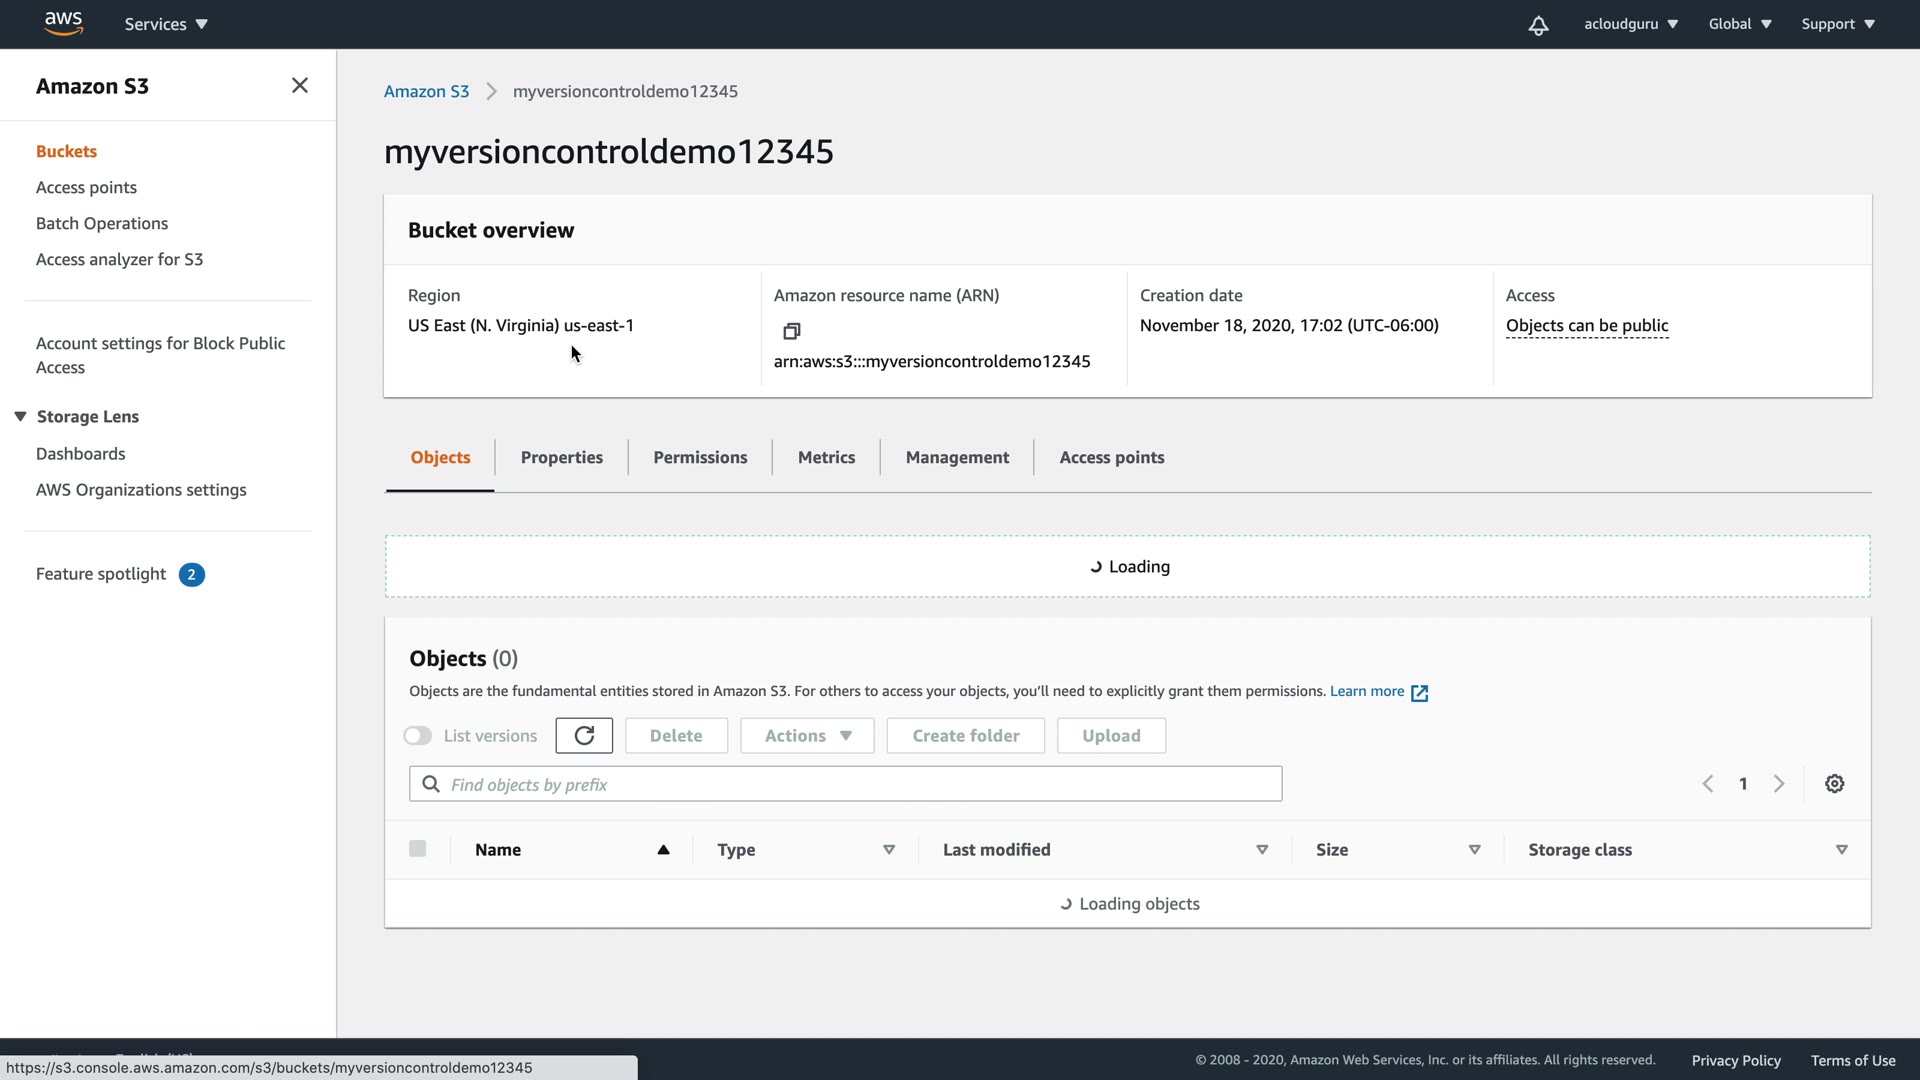
Task: Copy the bucket ARN with copy icon
Action: tap(791, 331)
